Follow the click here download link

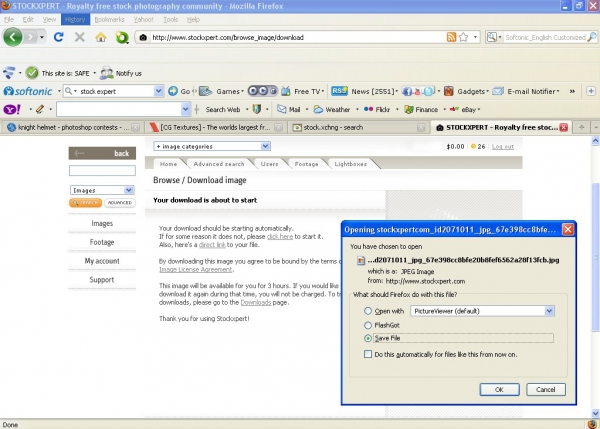pos(280,237)
